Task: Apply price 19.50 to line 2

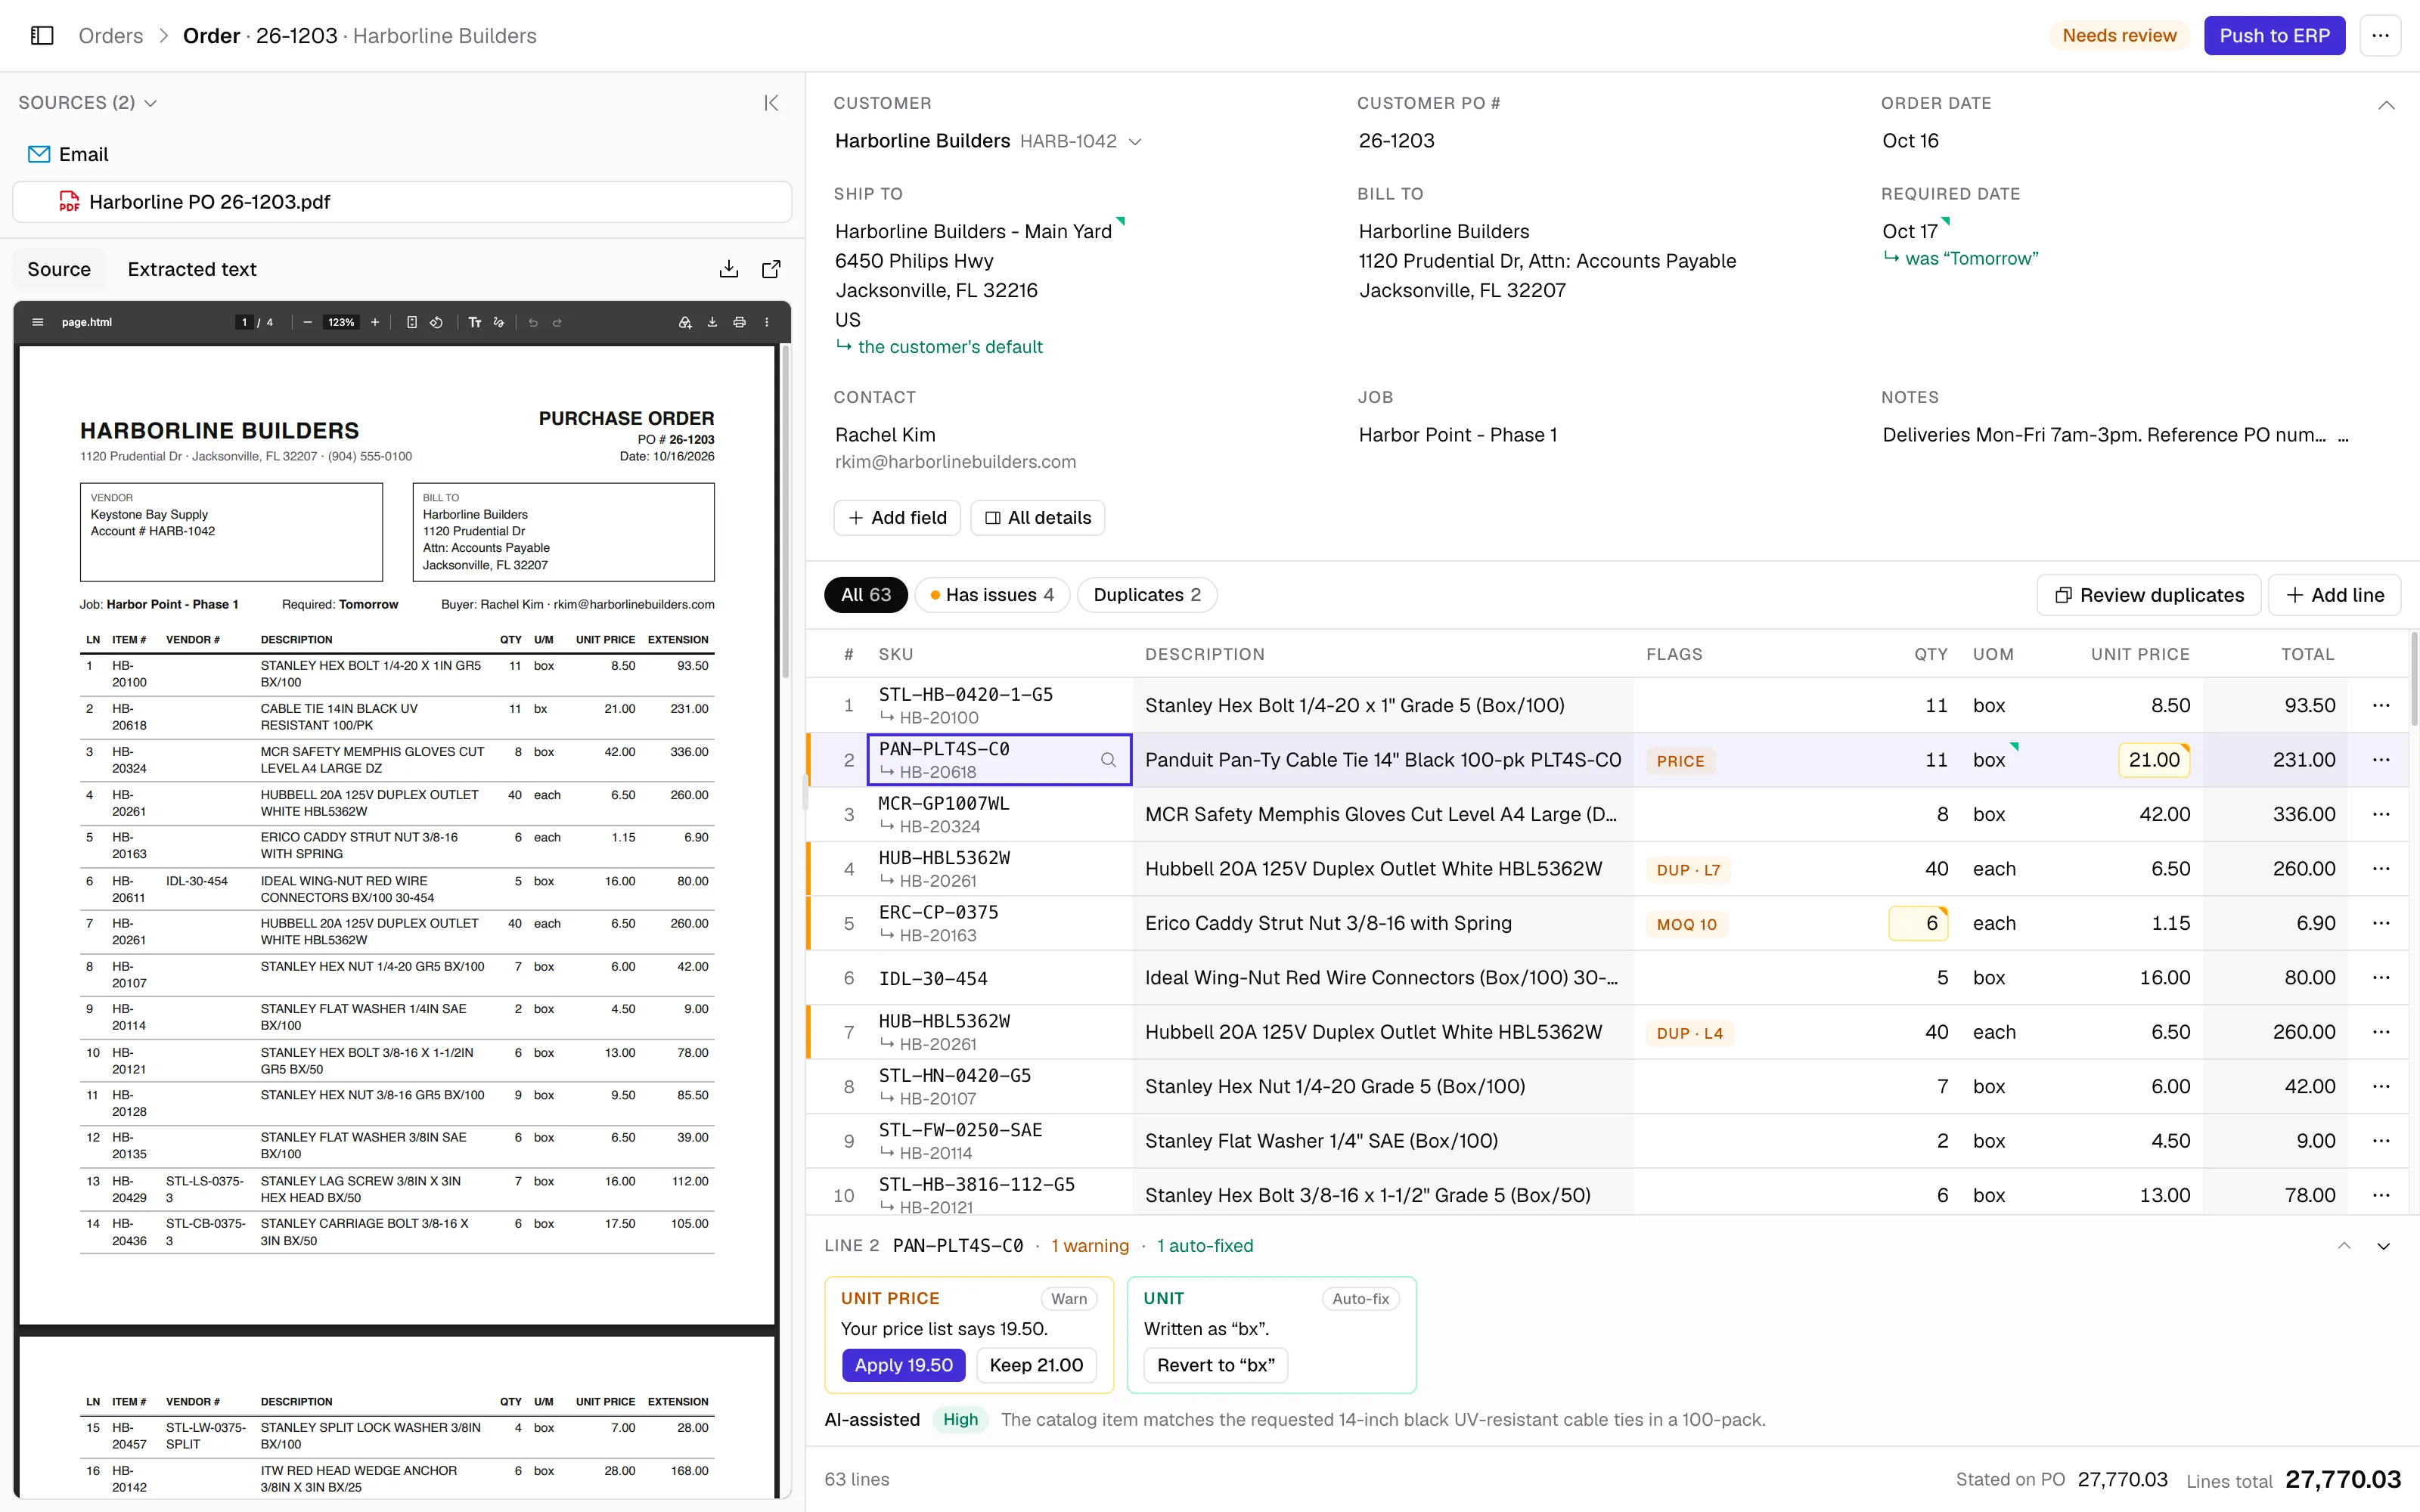Action: coord(903,1365)
